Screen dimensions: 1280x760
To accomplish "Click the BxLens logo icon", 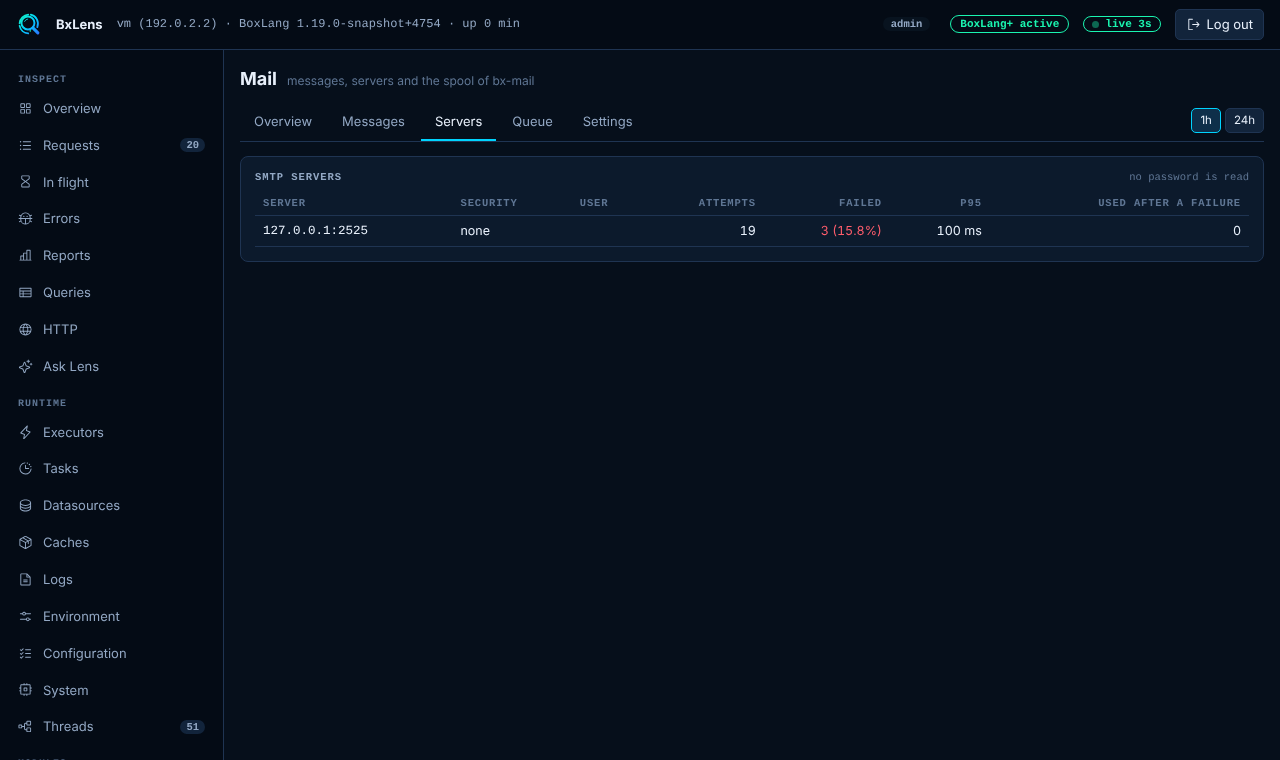I will pos(29,24).
